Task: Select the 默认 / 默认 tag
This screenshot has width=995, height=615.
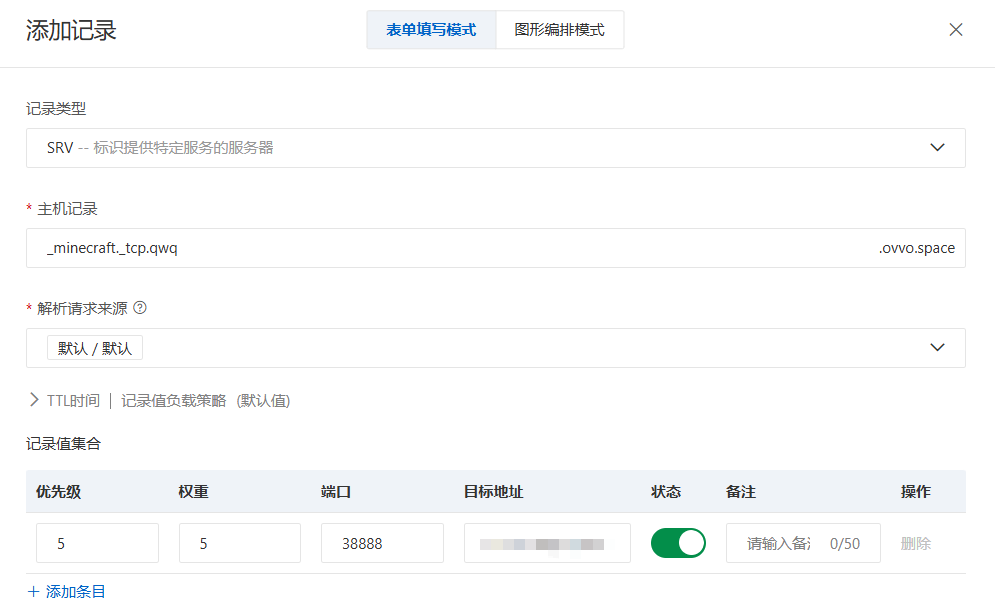Action: pos(95,348)
